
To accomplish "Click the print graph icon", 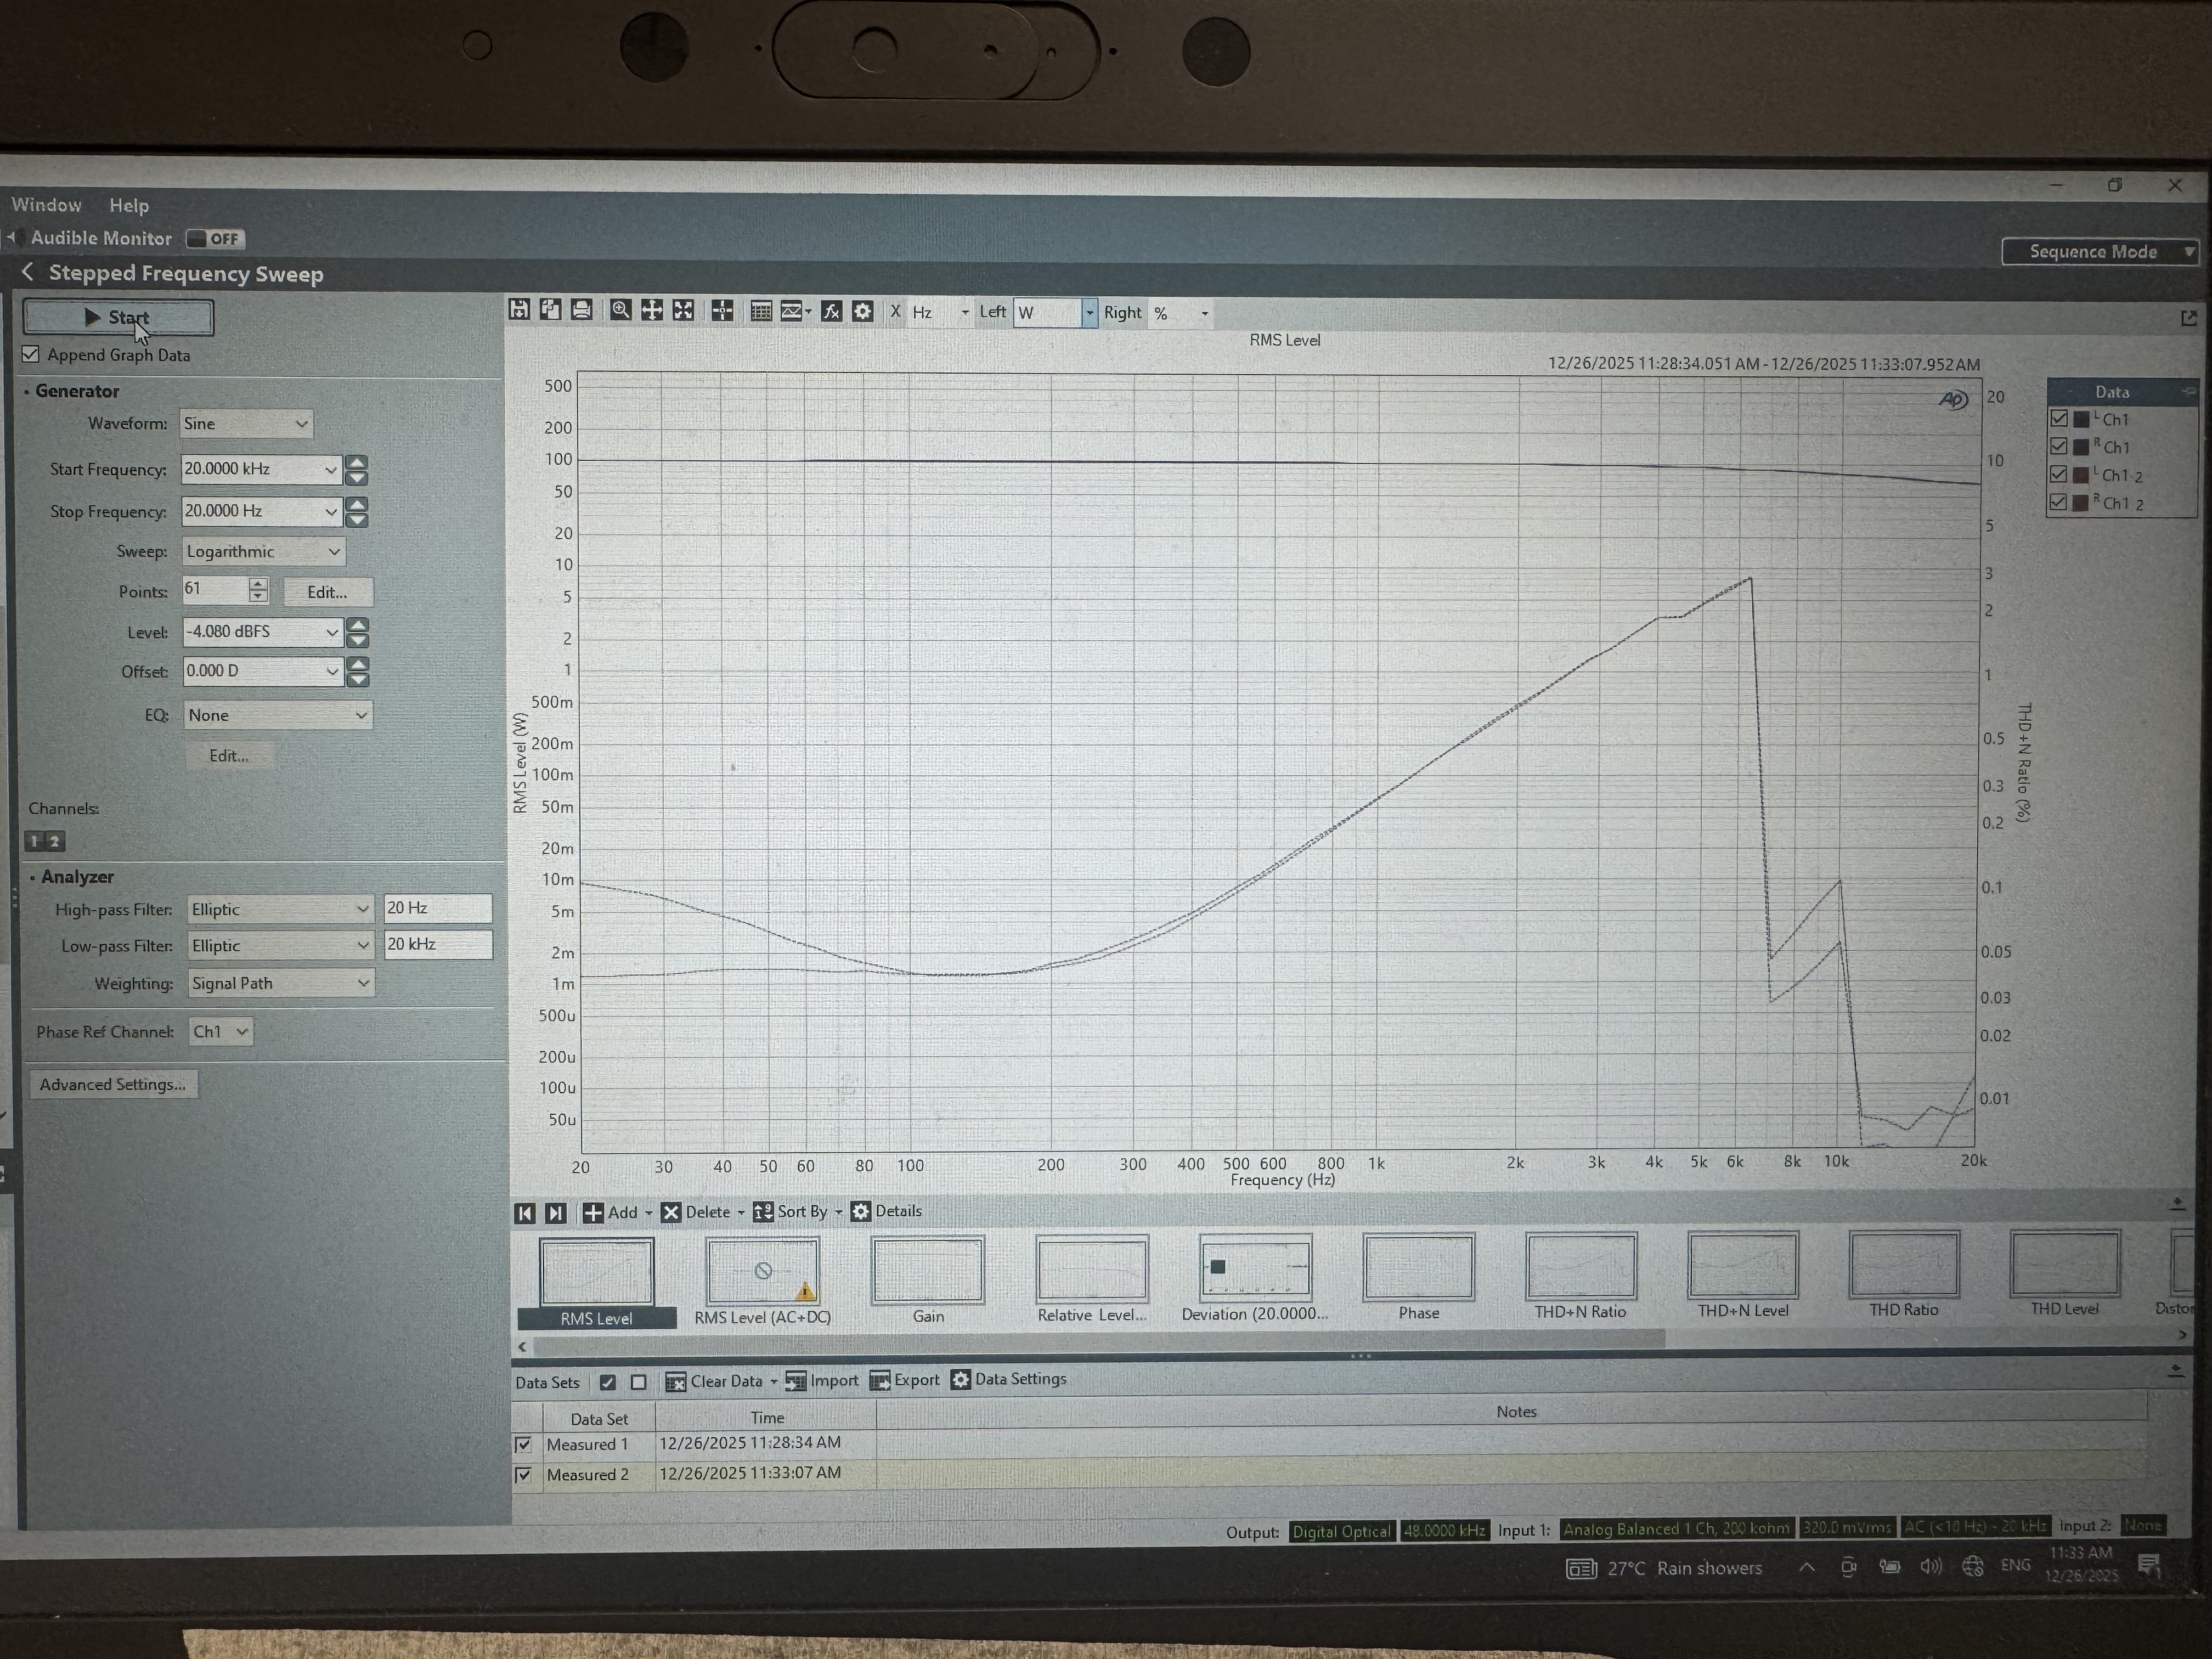I will point(581,310).
